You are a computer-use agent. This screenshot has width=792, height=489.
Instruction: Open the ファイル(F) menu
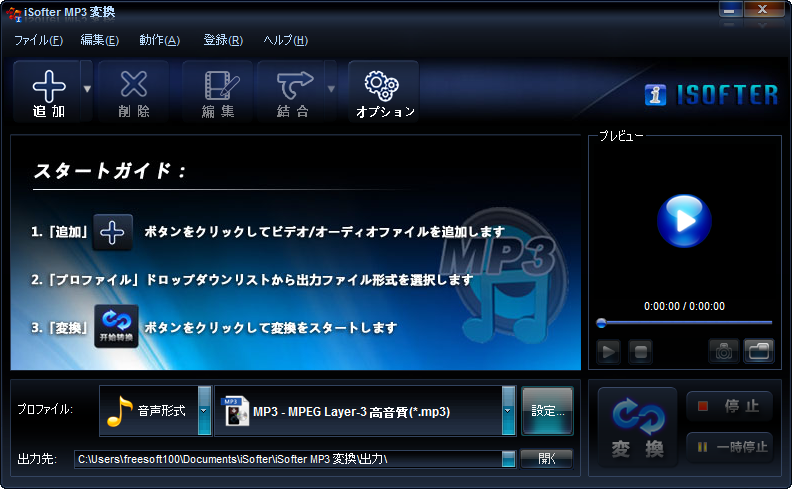(38, 40)
